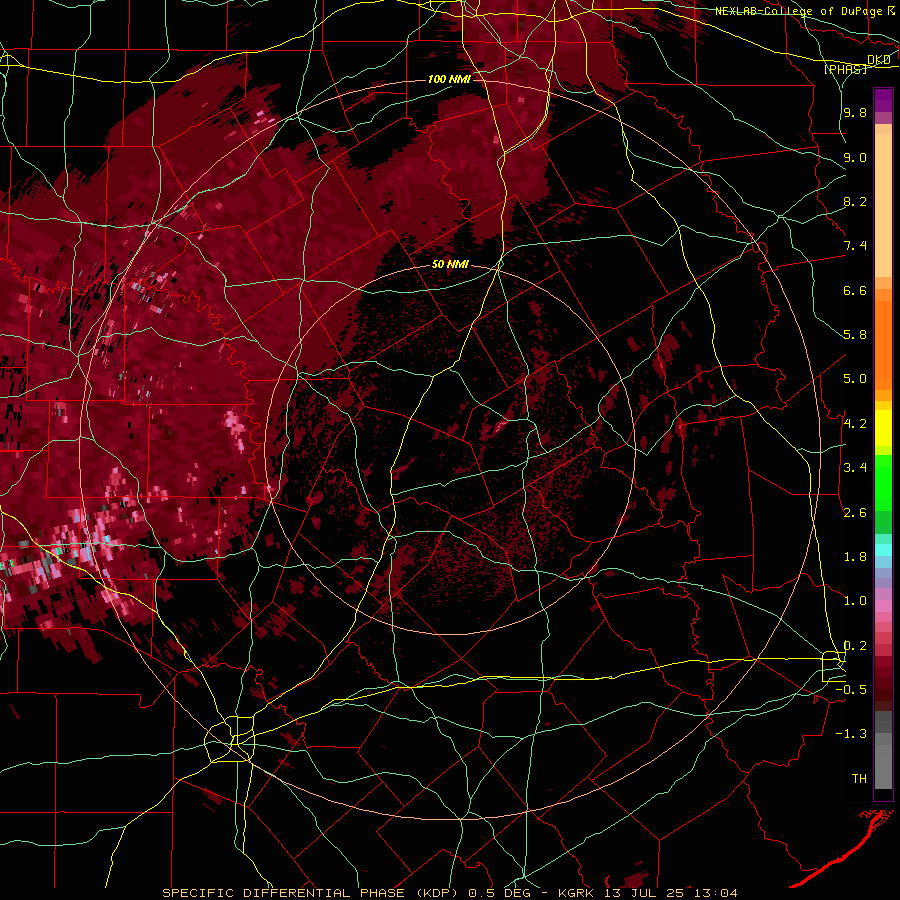Click the 9.8 value on the scale
Viewport: 900px width, 900px height.
[x=855, y=113]
